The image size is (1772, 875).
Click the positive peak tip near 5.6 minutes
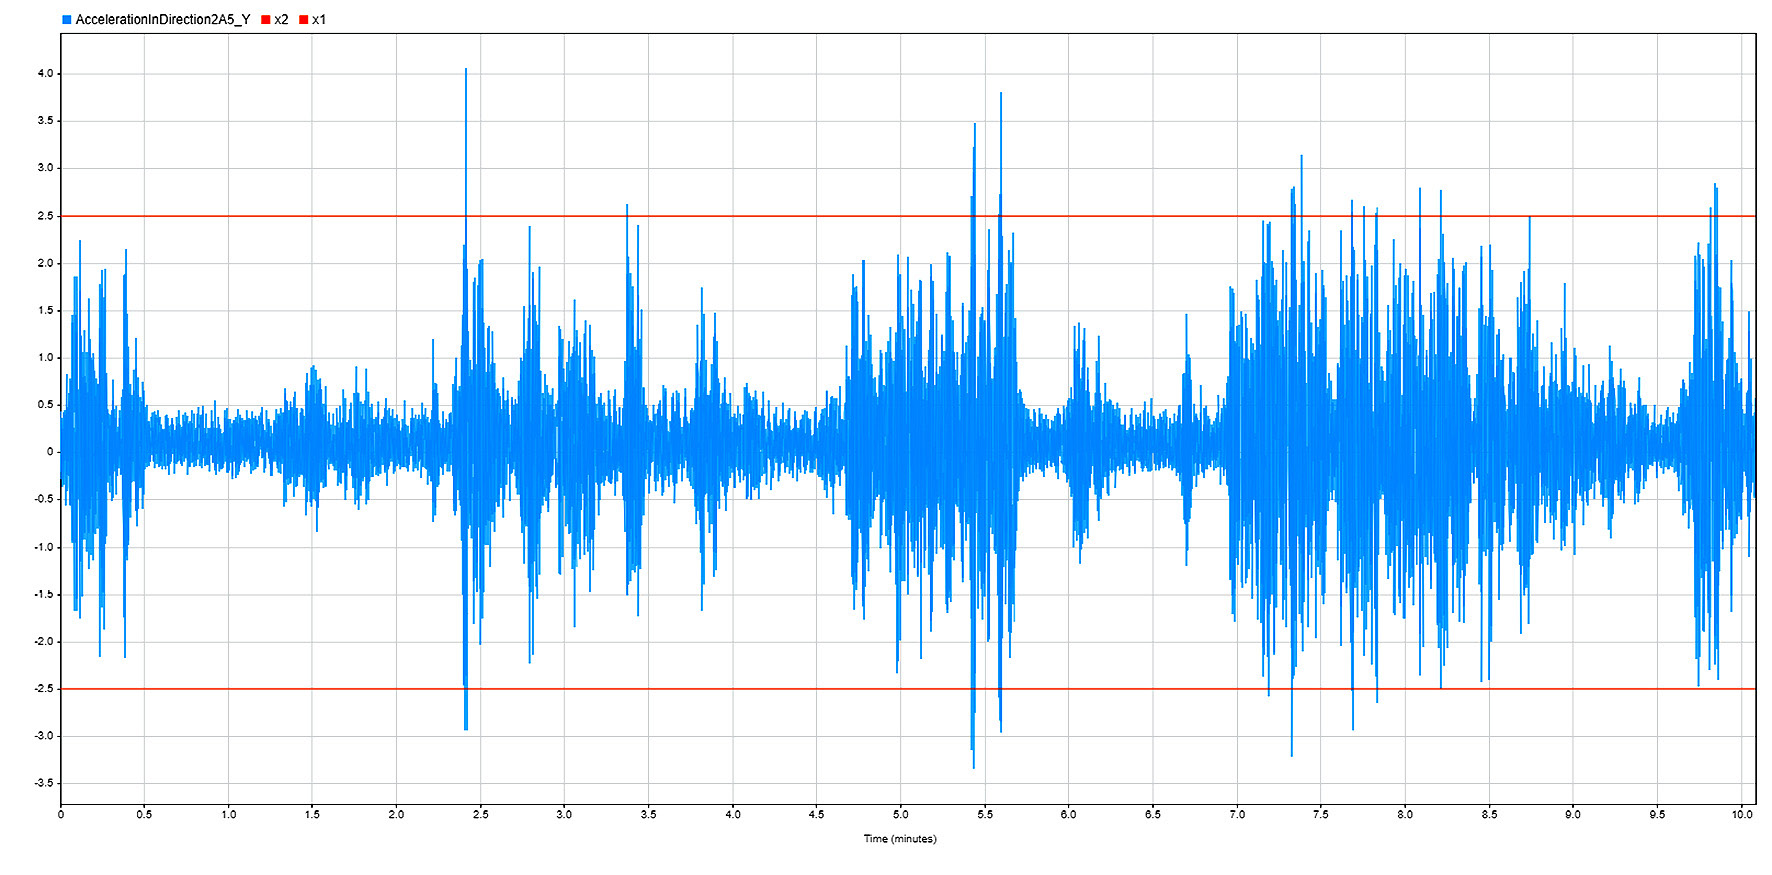(1001, 95)
